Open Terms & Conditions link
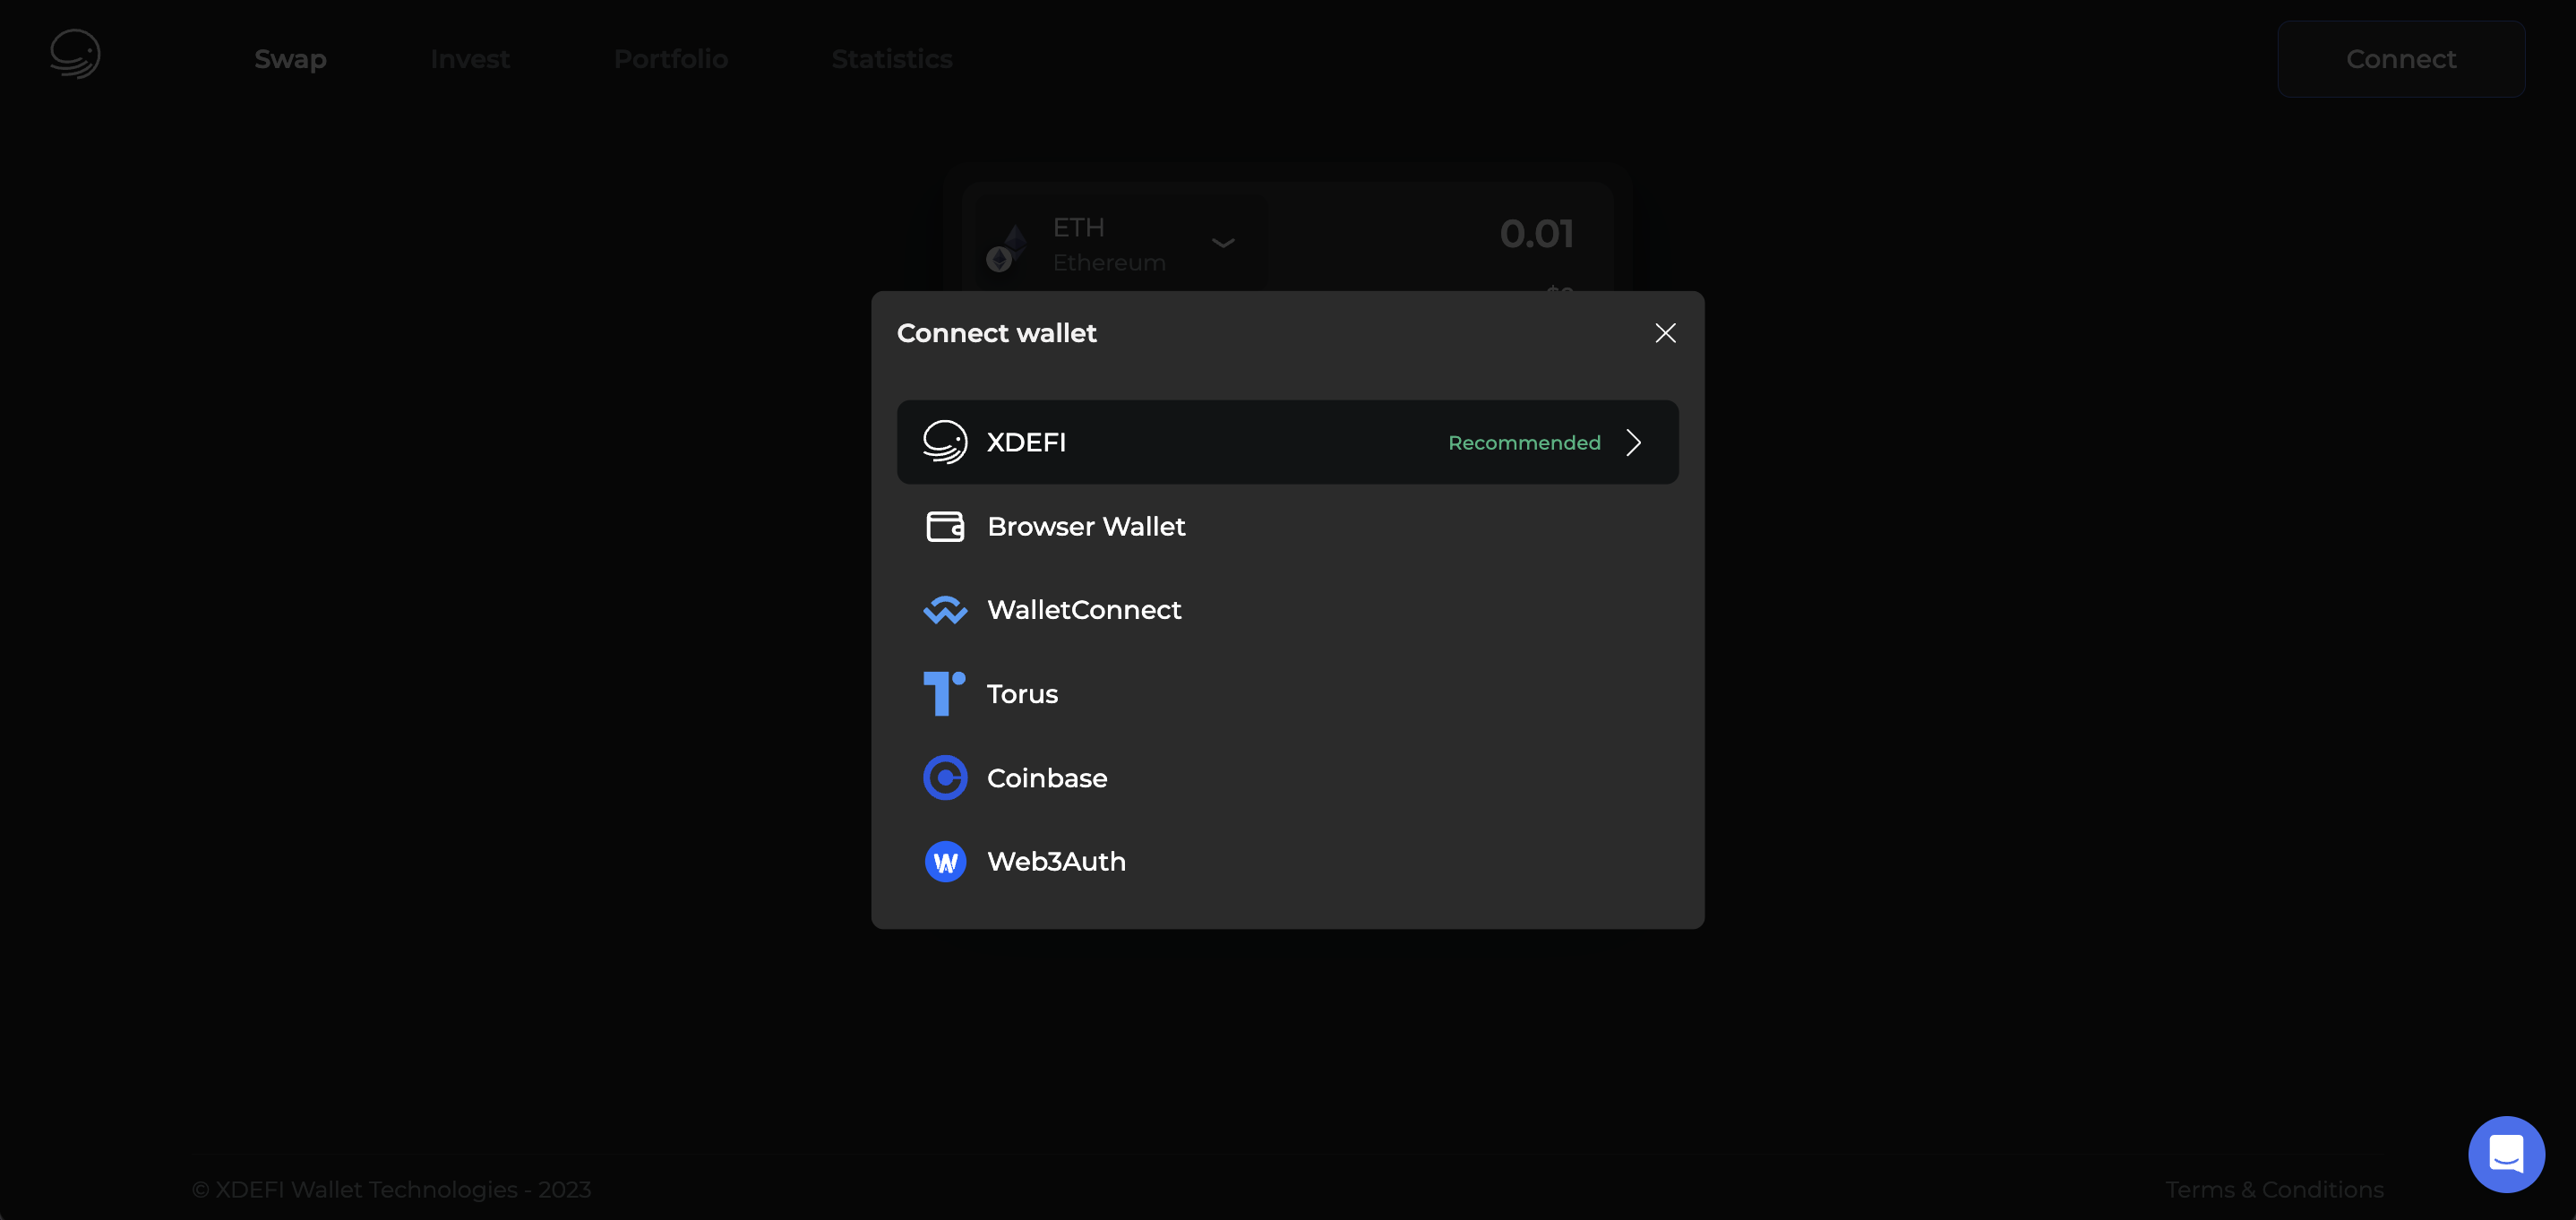This screenshot has width=2576, height=1220. point(2273,1189)
